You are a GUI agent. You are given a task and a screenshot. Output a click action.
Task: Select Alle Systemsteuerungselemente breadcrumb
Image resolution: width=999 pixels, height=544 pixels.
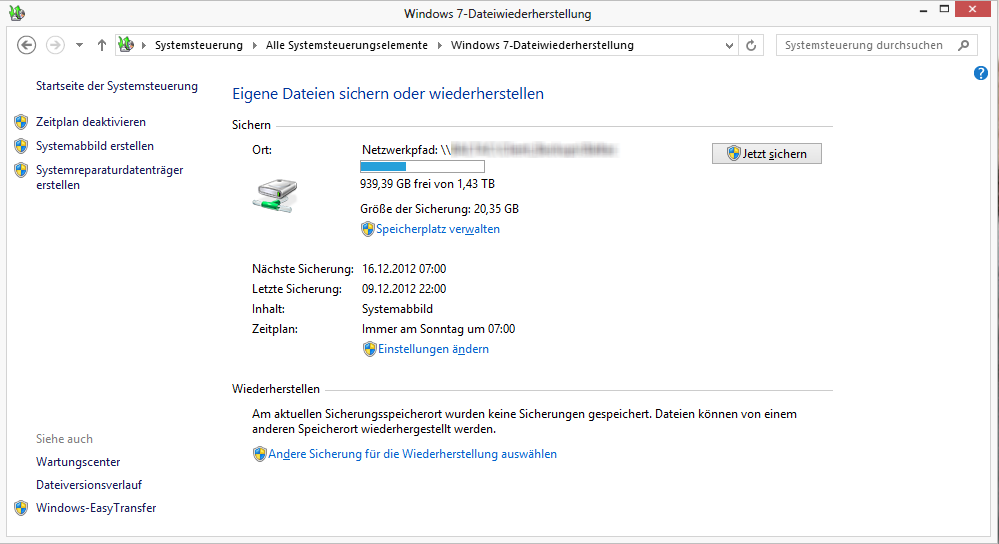(x=347, y=45)
